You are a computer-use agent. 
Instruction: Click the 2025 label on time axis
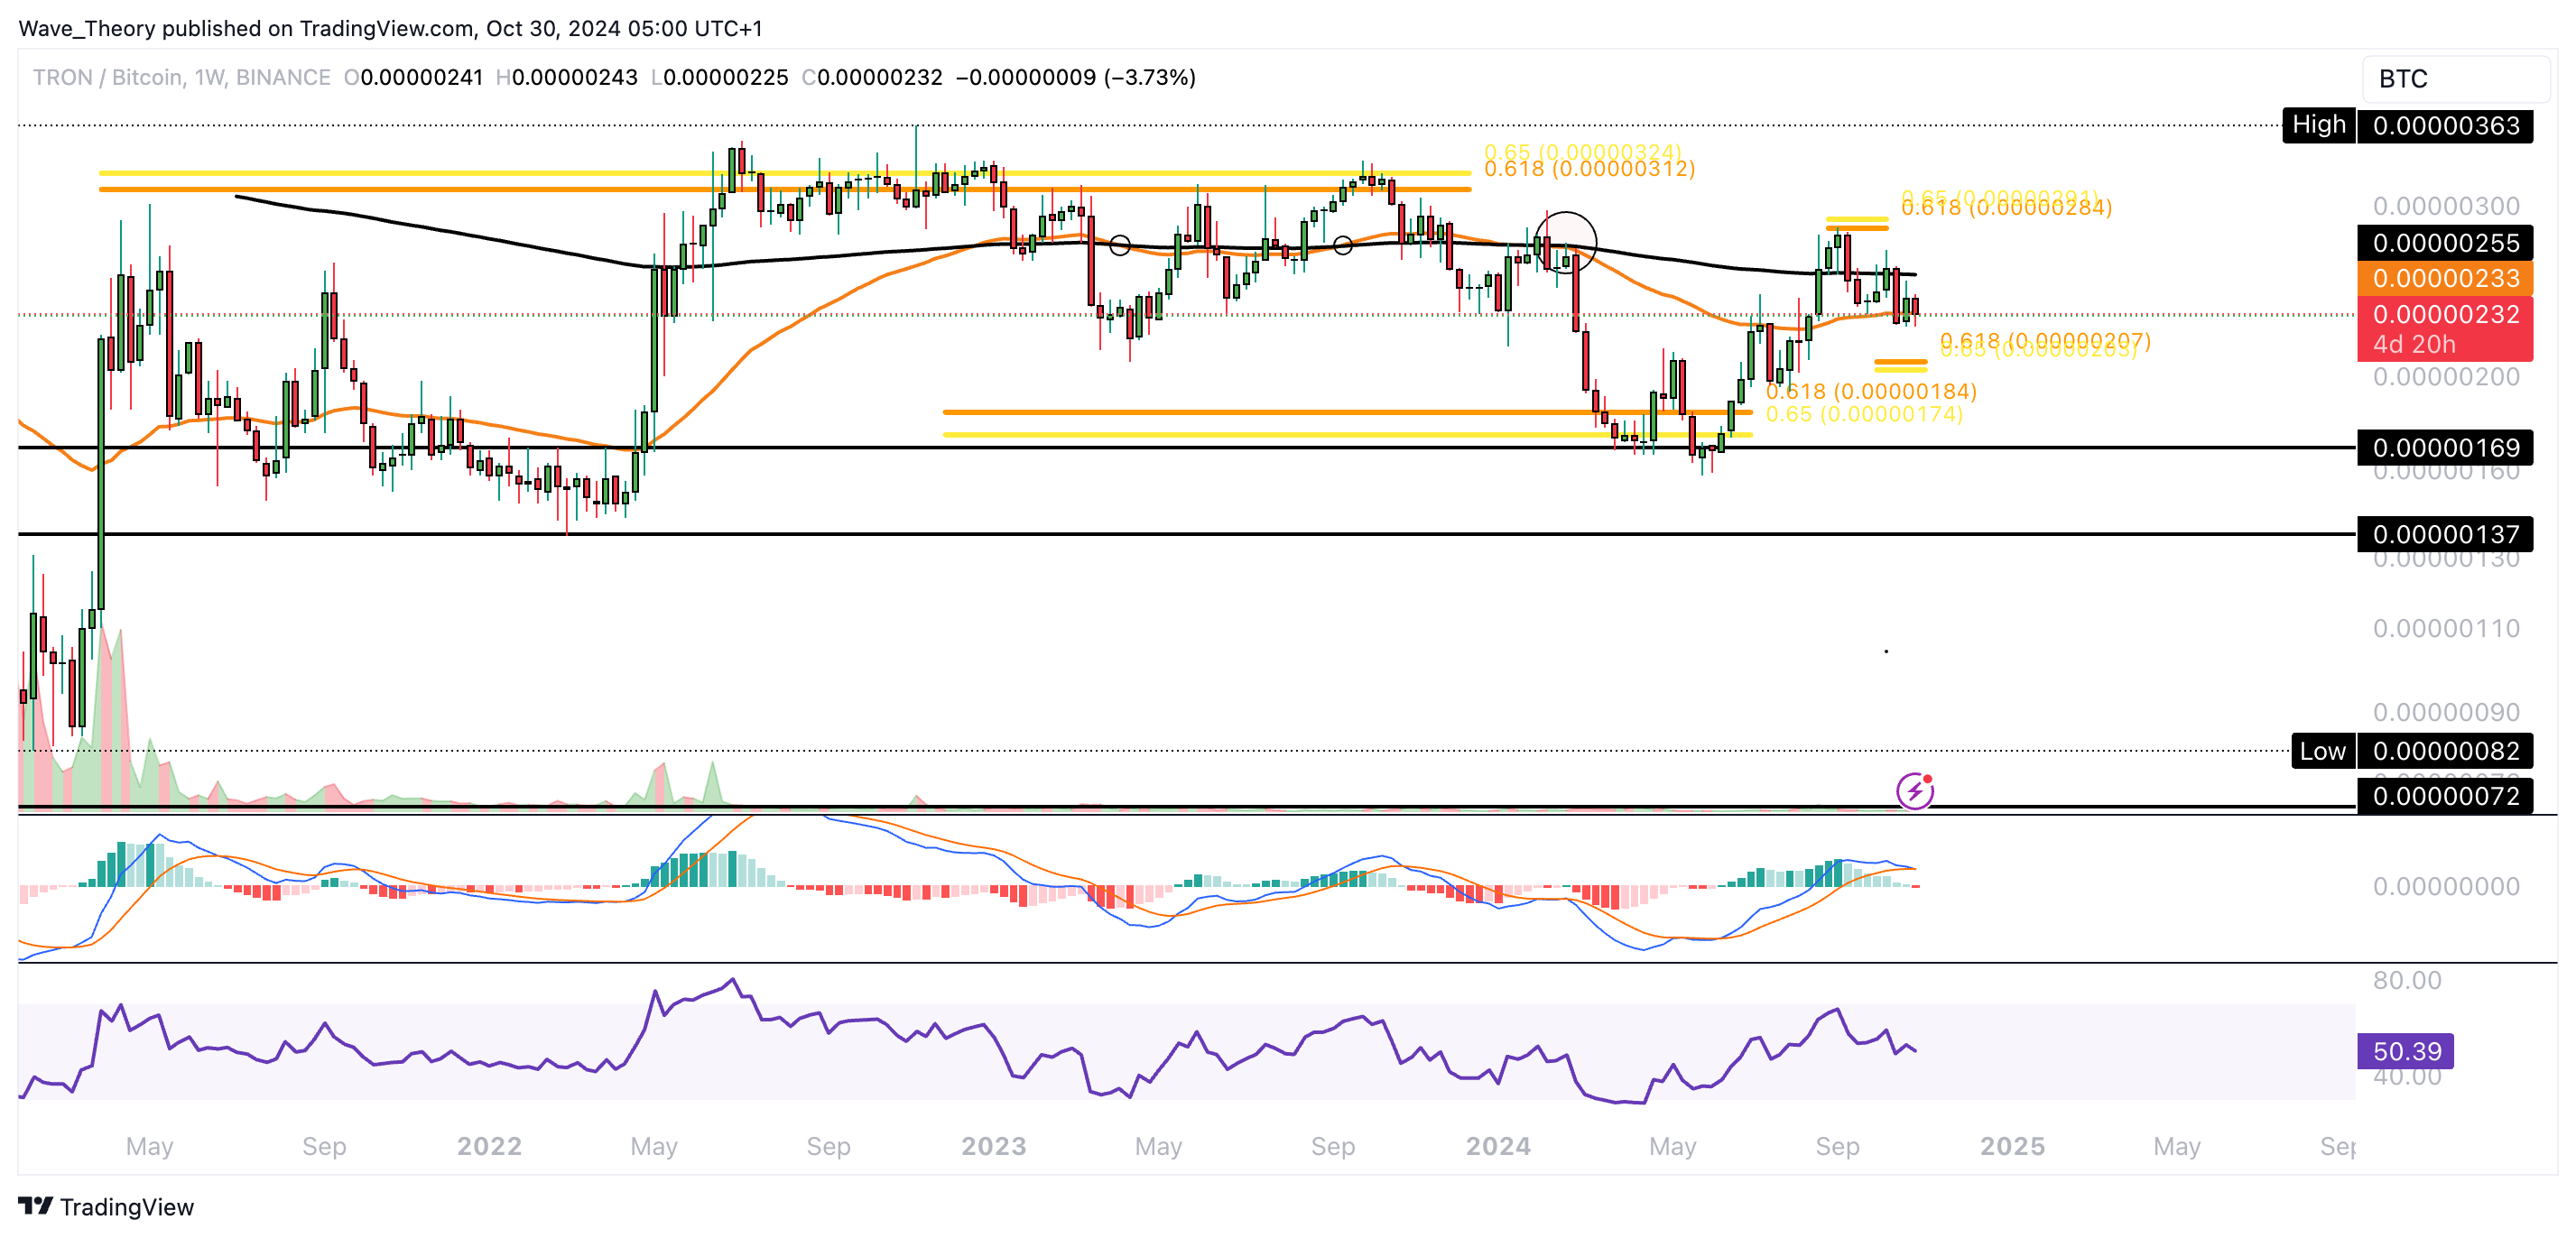2012,1146
